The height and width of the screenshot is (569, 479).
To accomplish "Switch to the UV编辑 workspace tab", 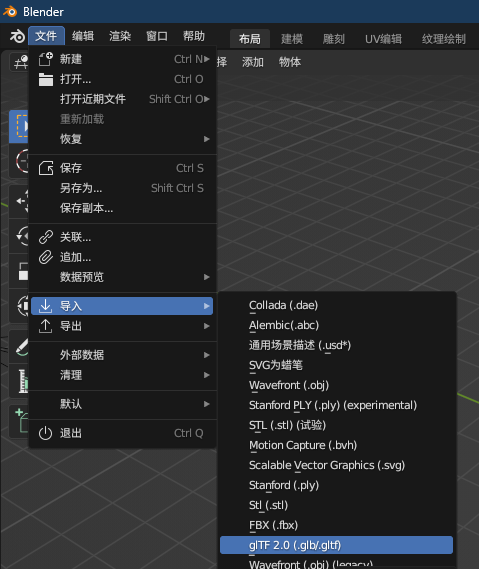I will pos(383,39).
